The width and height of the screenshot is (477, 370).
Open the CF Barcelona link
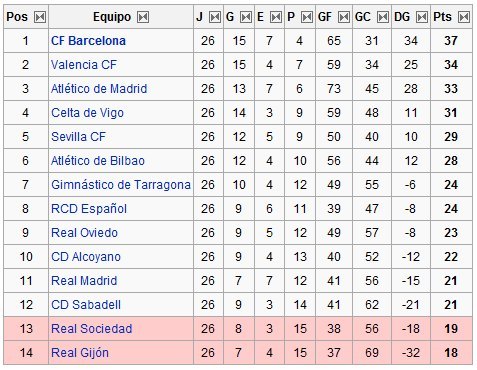pyautogui.click(x=88, y=41)
